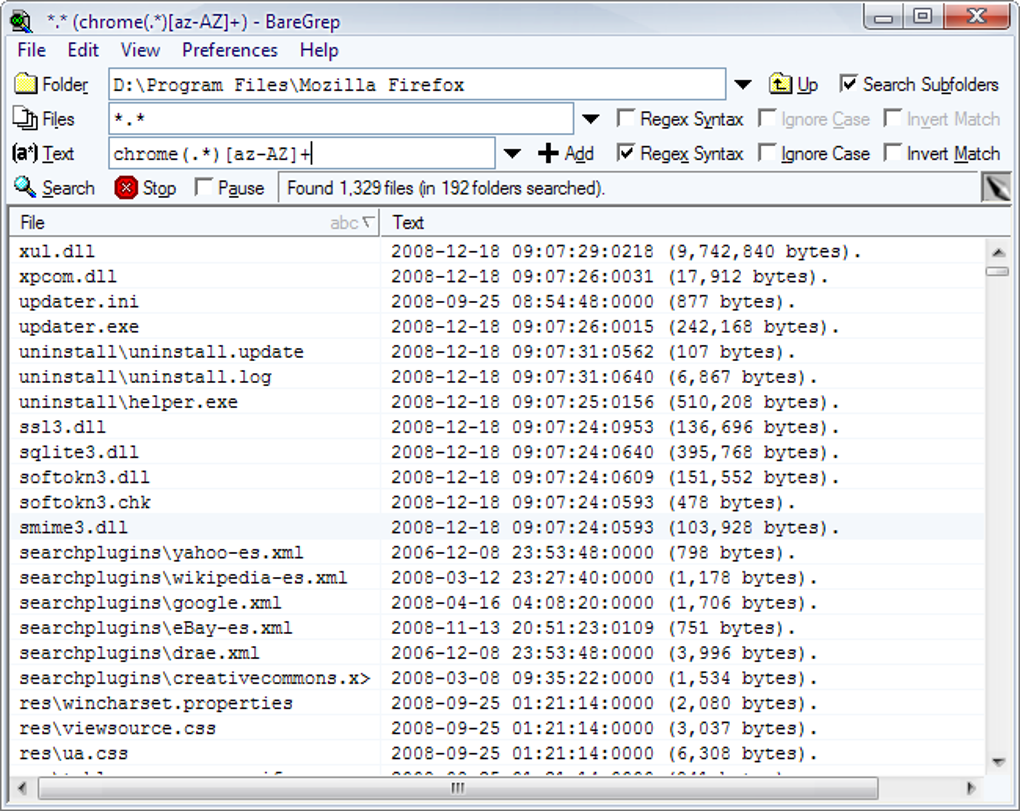Click the horizontal scrollbar left arrow

pyautogui.click(x=23, y=789)
